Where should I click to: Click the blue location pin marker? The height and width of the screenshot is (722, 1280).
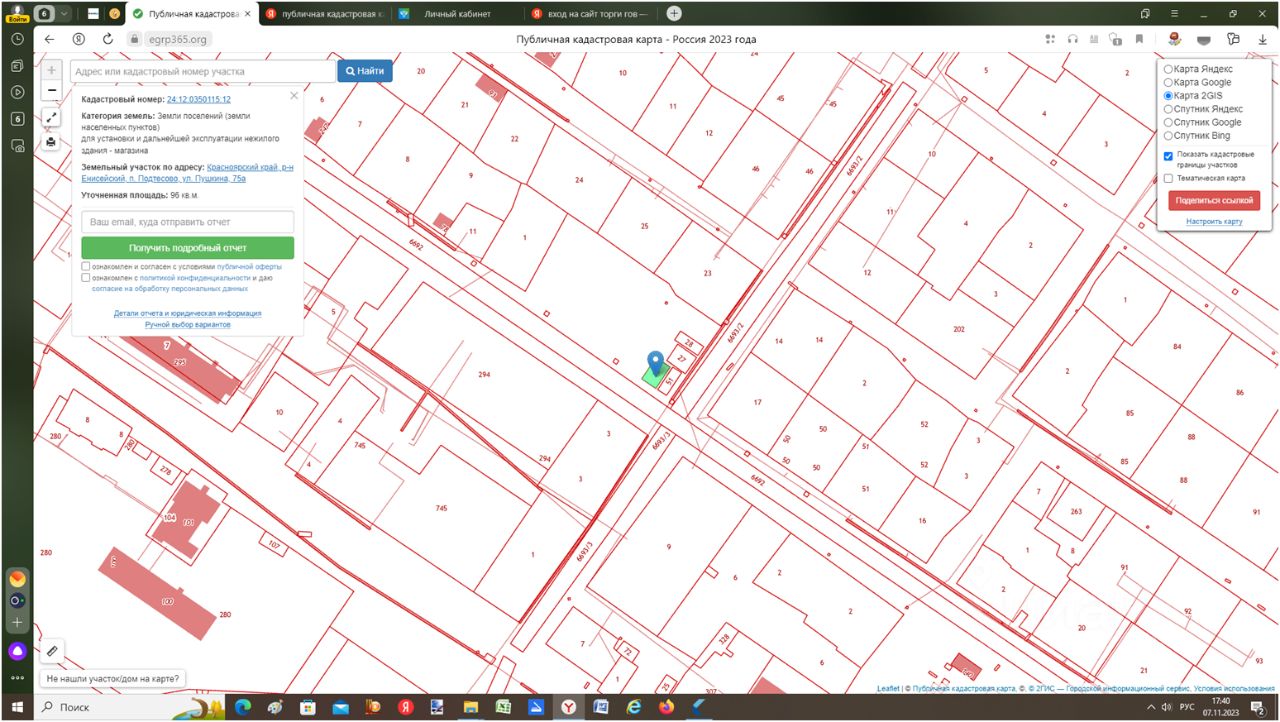[655, 363]
